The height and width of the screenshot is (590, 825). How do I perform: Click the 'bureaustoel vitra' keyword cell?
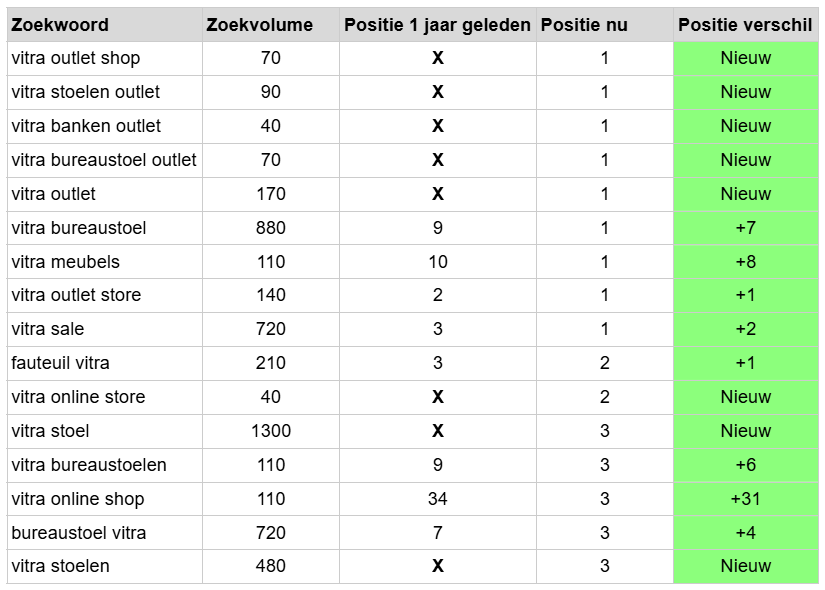click(x=79, y=533)
